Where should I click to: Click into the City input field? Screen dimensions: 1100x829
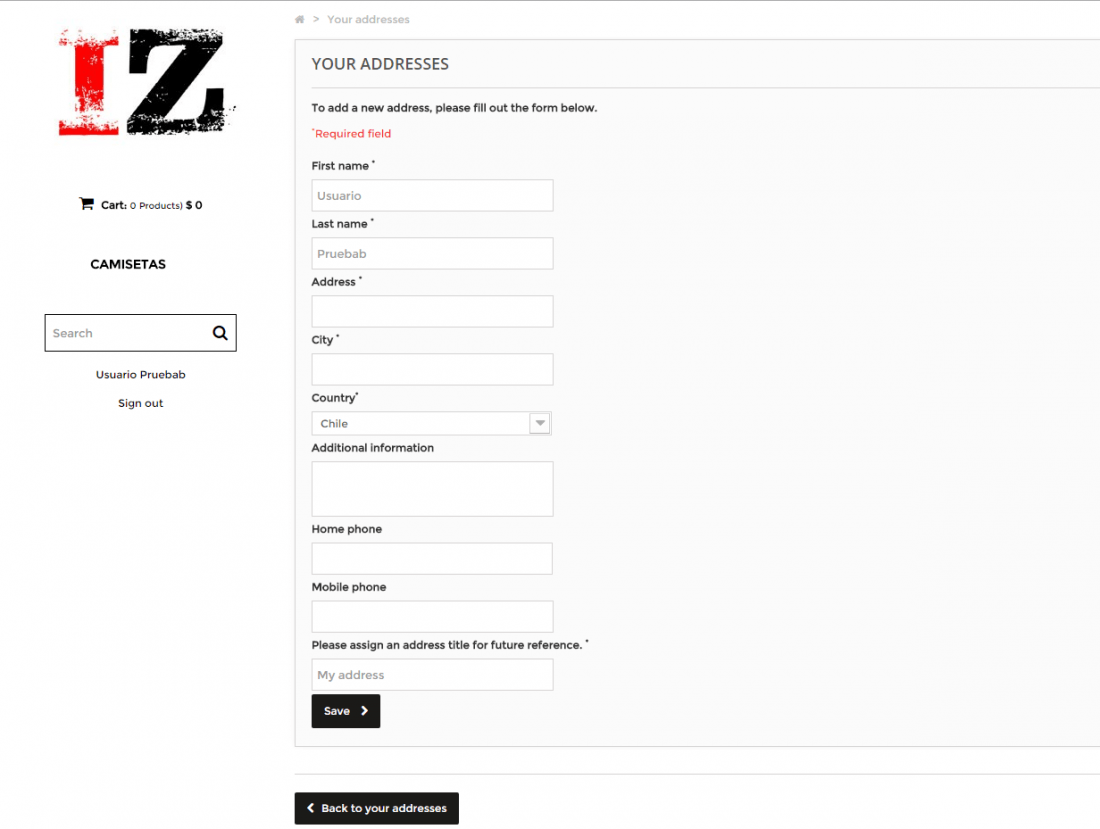[x=432, y=370]
